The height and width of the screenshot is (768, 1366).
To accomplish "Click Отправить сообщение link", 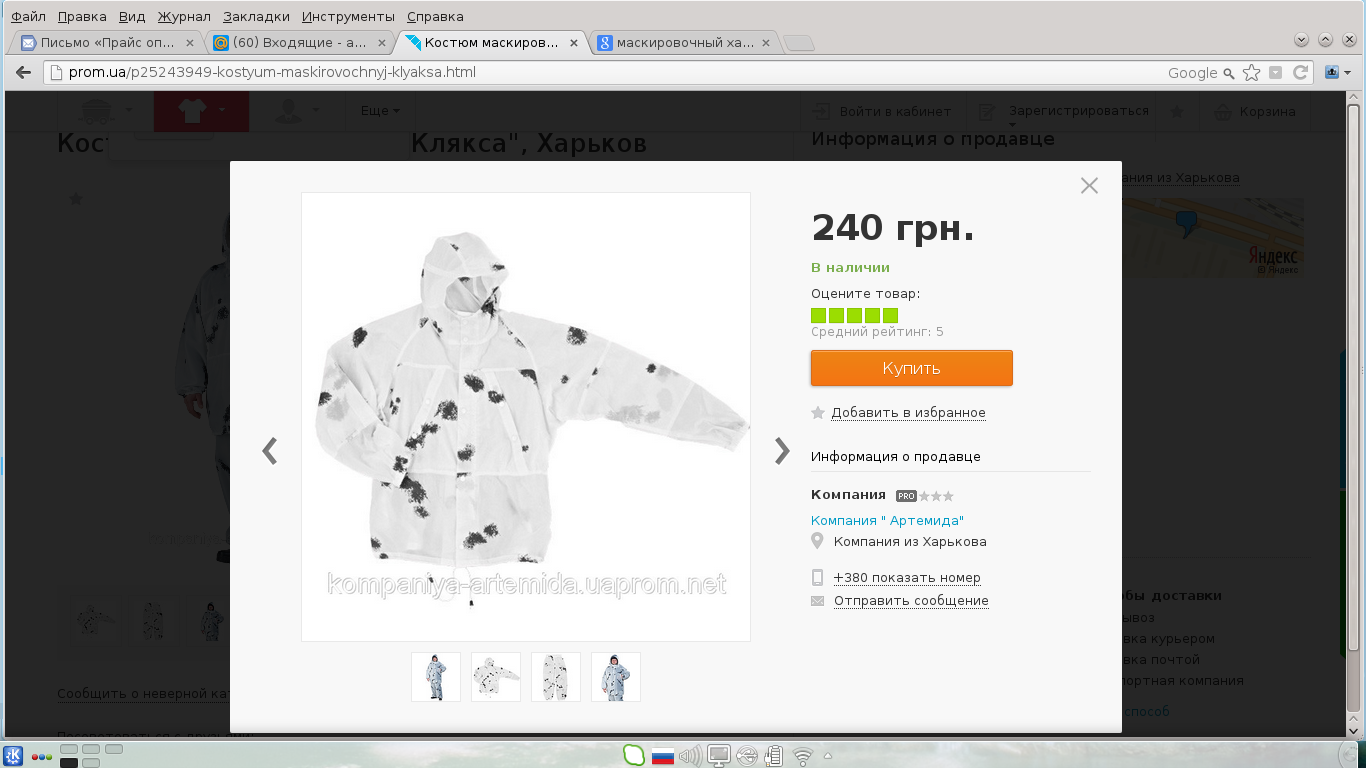I will pyautogui.click(x=911, y=600).
